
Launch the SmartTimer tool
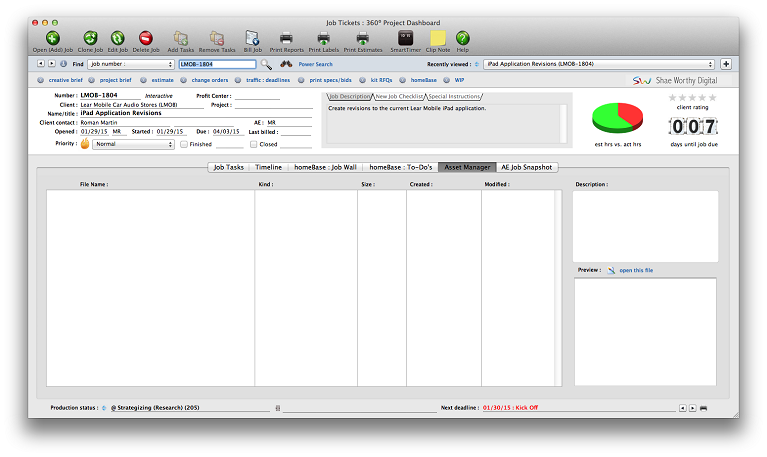405,38
